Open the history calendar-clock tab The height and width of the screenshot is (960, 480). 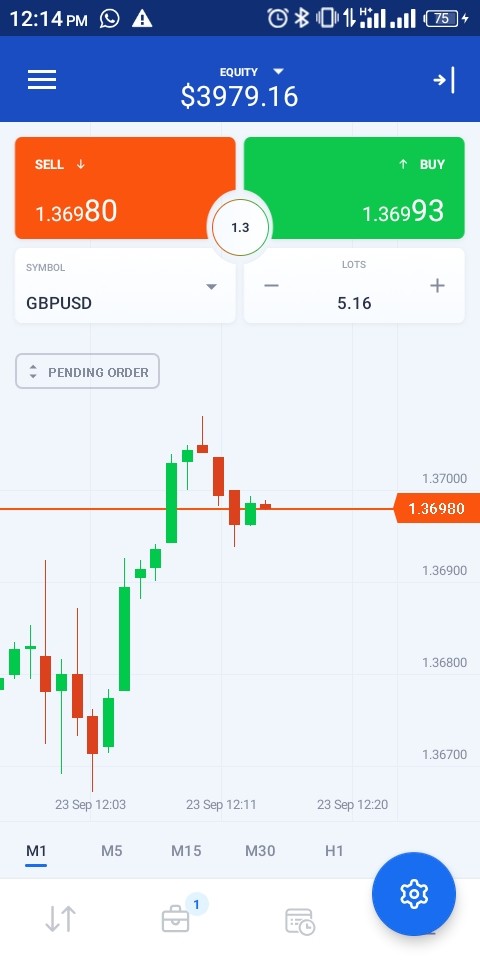(300, 921)
